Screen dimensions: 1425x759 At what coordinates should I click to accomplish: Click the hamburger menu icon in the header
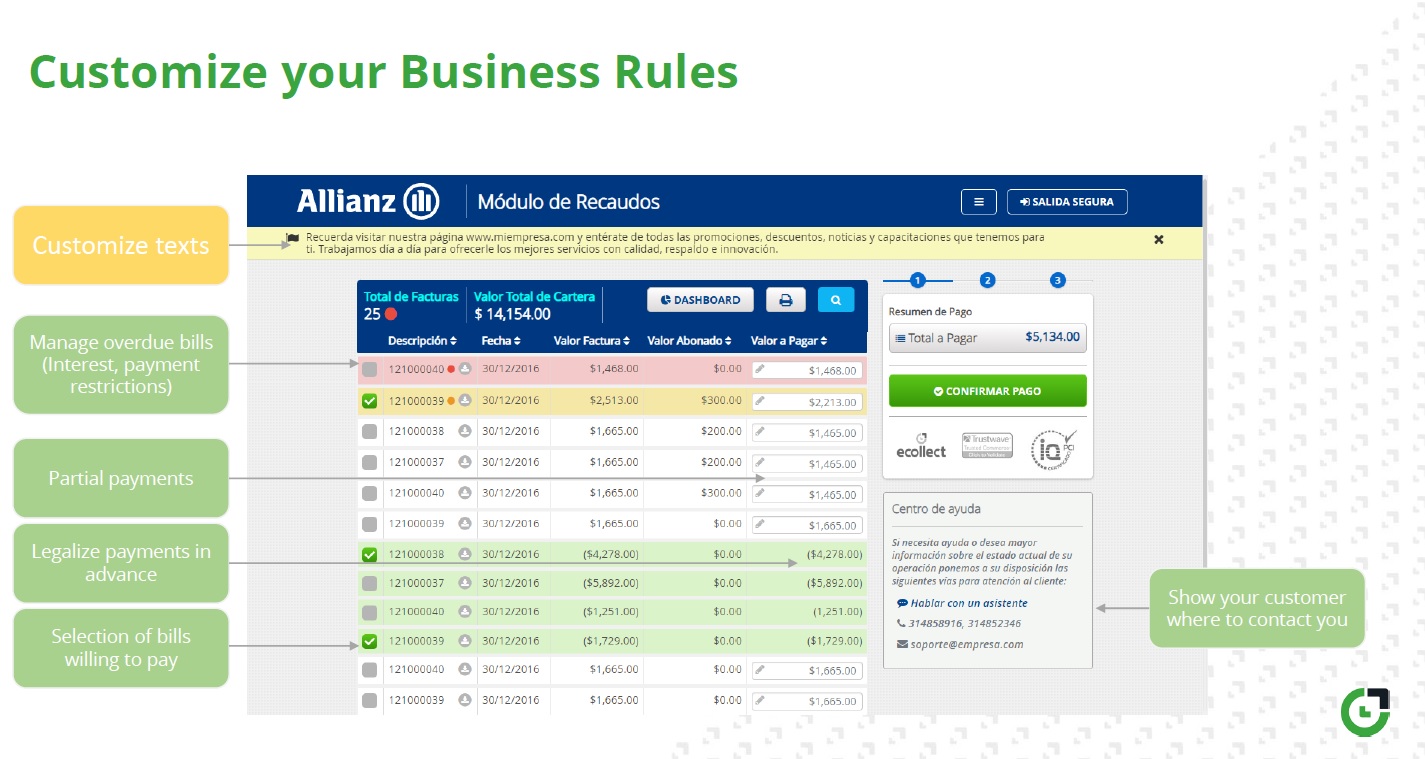pyautogui.click(x=978, y=202)
